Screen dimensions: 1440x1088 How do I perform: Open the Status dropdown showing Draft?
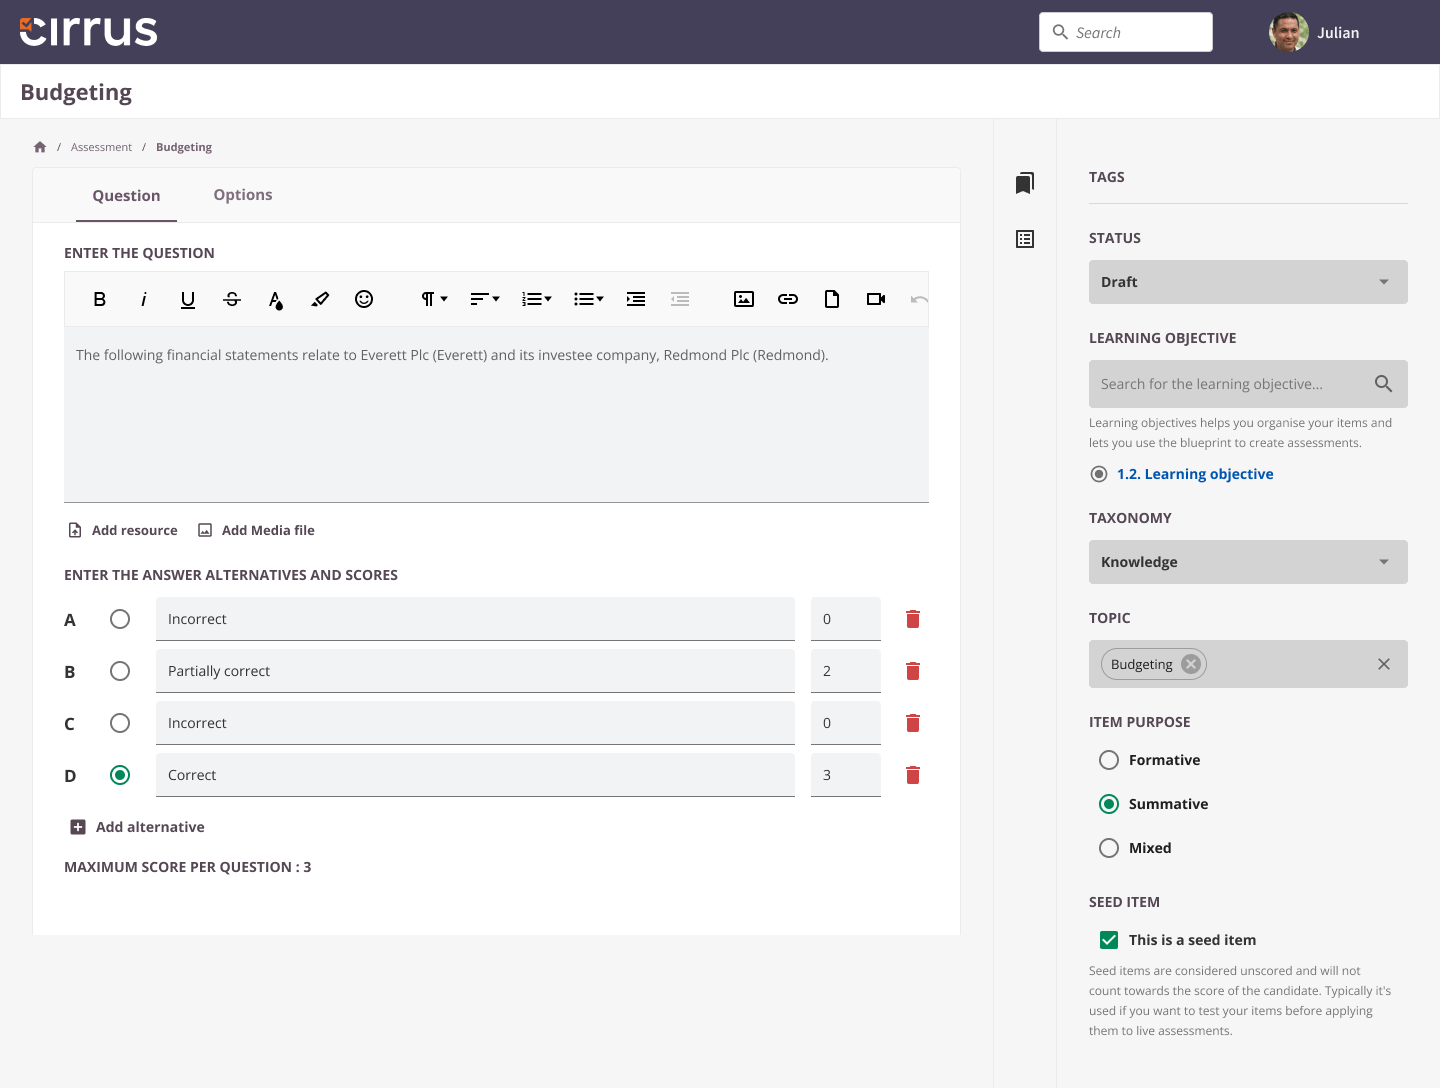[1247, 282]
